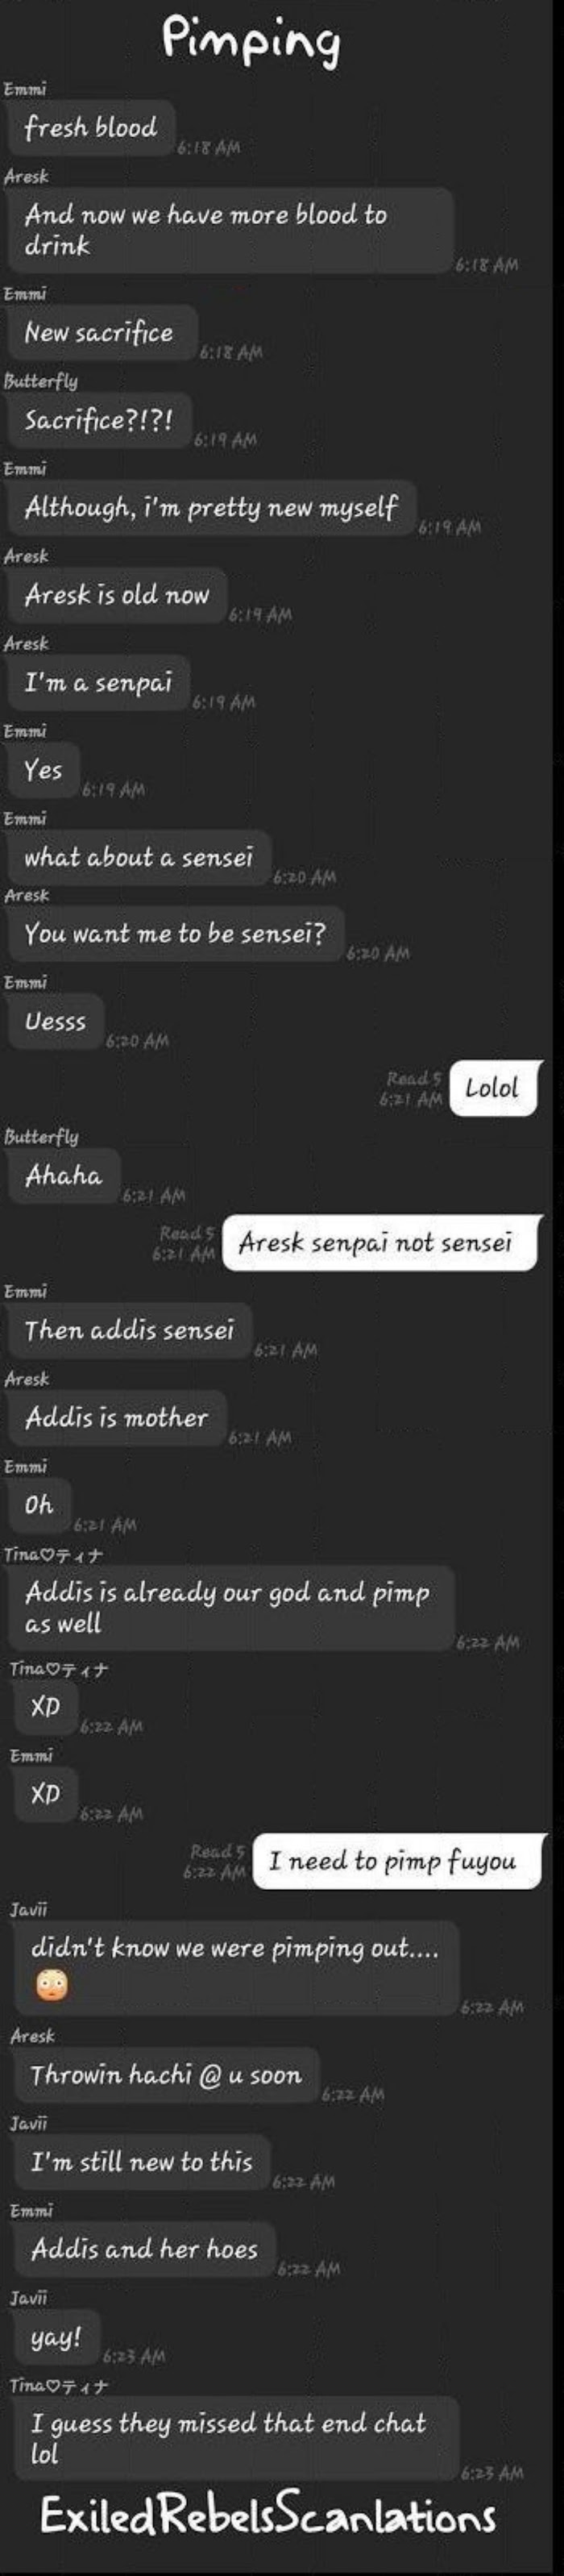This screenshot has height=2576, width=564.
Task: Tap the 'Aresk senpai not sensei' sent bubble
Action: pos(380,1243)
